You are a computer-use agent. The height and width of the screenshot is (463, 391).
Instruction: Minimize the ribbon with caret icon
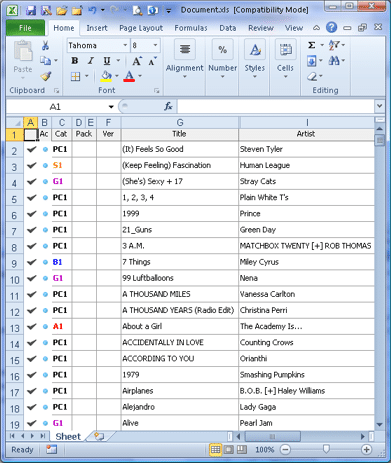316,28
